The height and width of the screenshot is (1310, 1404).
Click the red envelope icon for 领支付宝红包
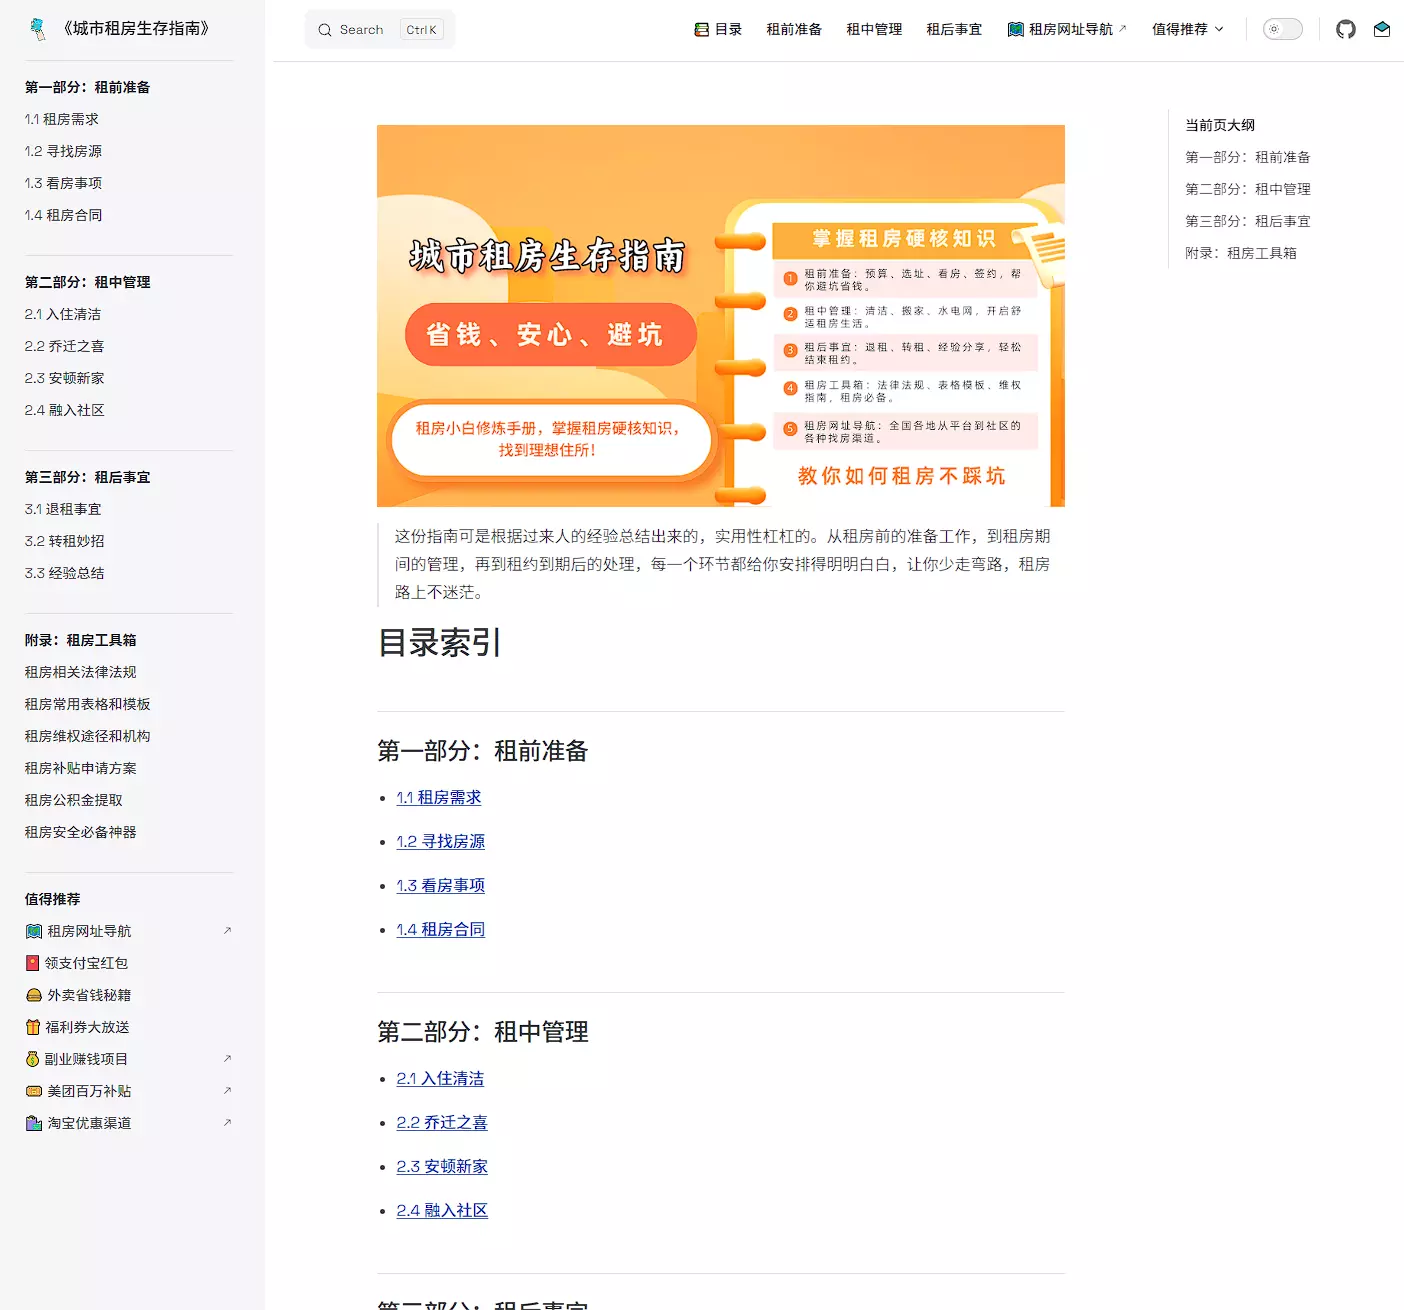coord(33,963)
